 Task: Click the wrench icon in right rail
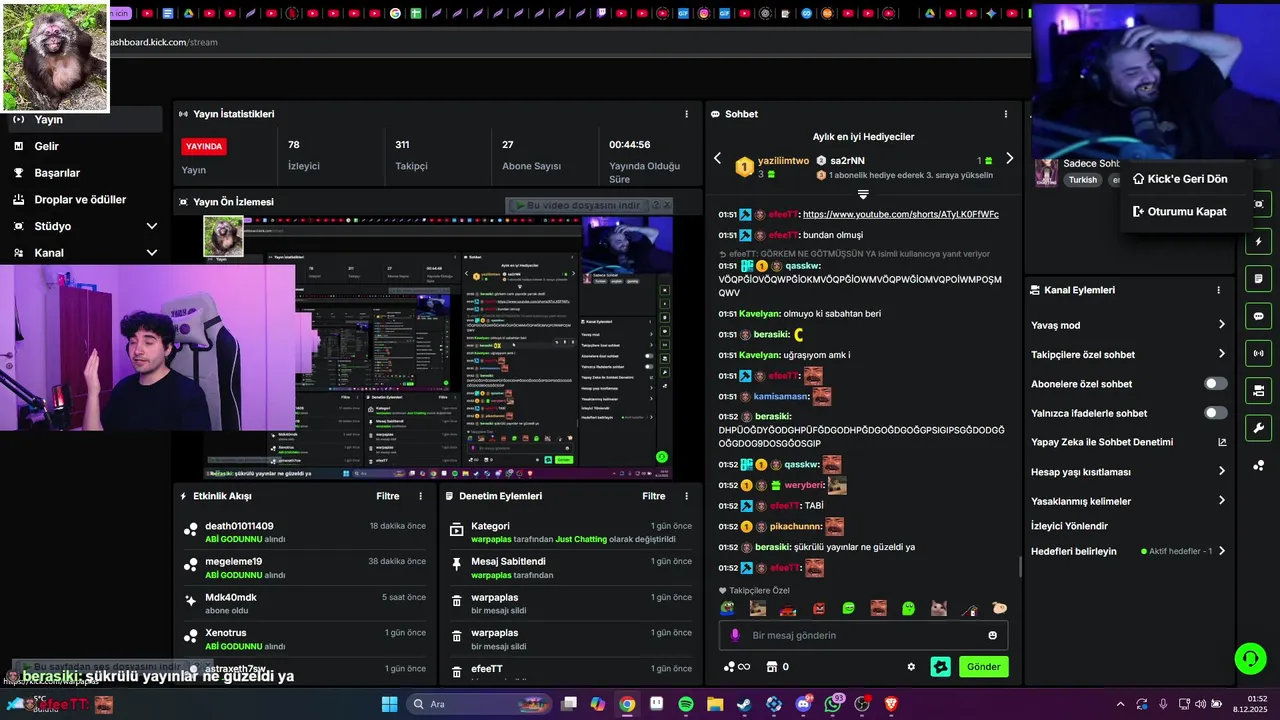click(1259, 428)
